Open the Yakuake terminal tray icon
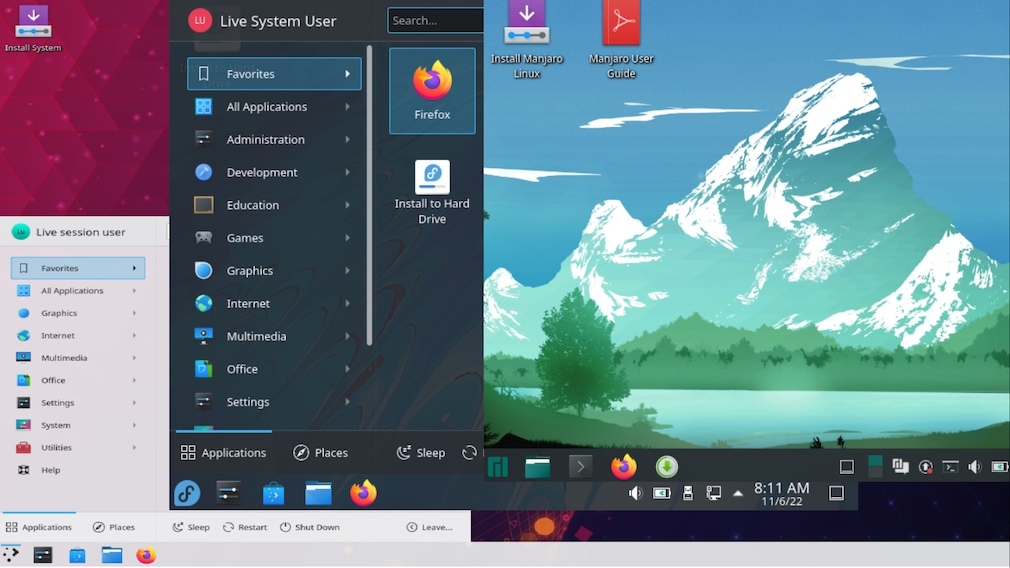Screen dimensions: 1010x568 pos(950,467)
